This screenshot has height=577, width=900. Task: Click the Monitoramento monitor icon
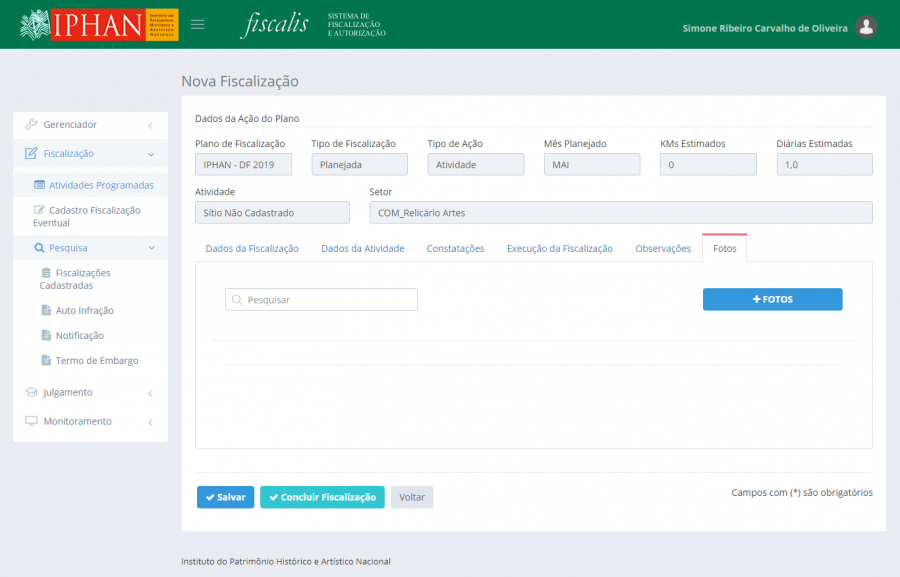(x=31, y=421)
